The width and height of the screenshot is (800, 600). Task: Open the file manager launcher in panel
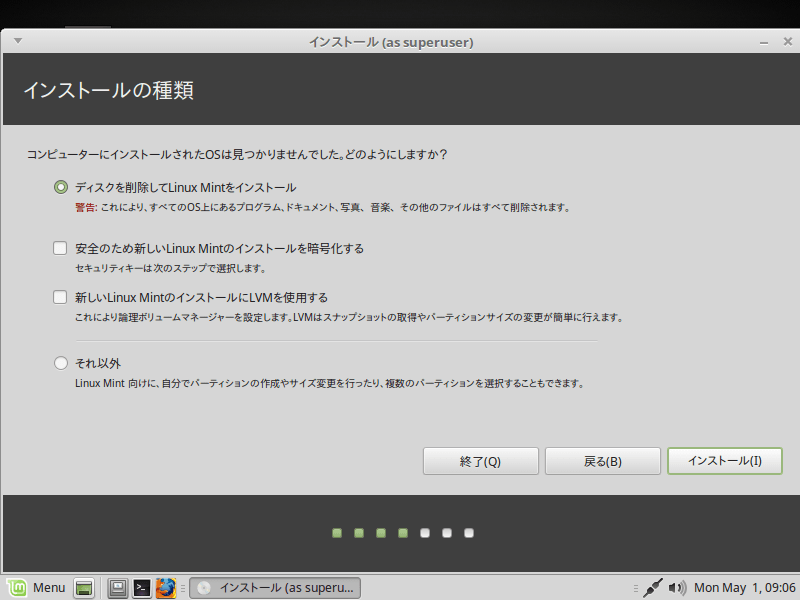(118, 588)
